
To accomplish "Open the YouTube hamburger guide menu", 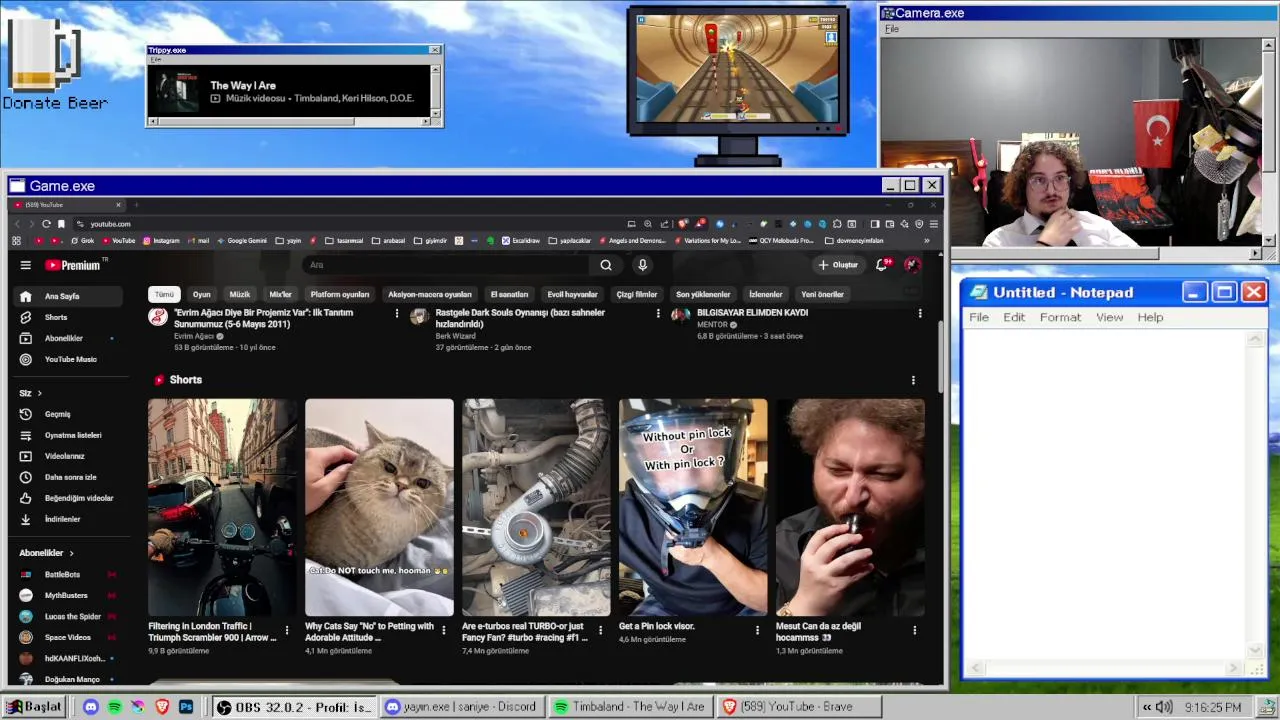I will 26,265.
